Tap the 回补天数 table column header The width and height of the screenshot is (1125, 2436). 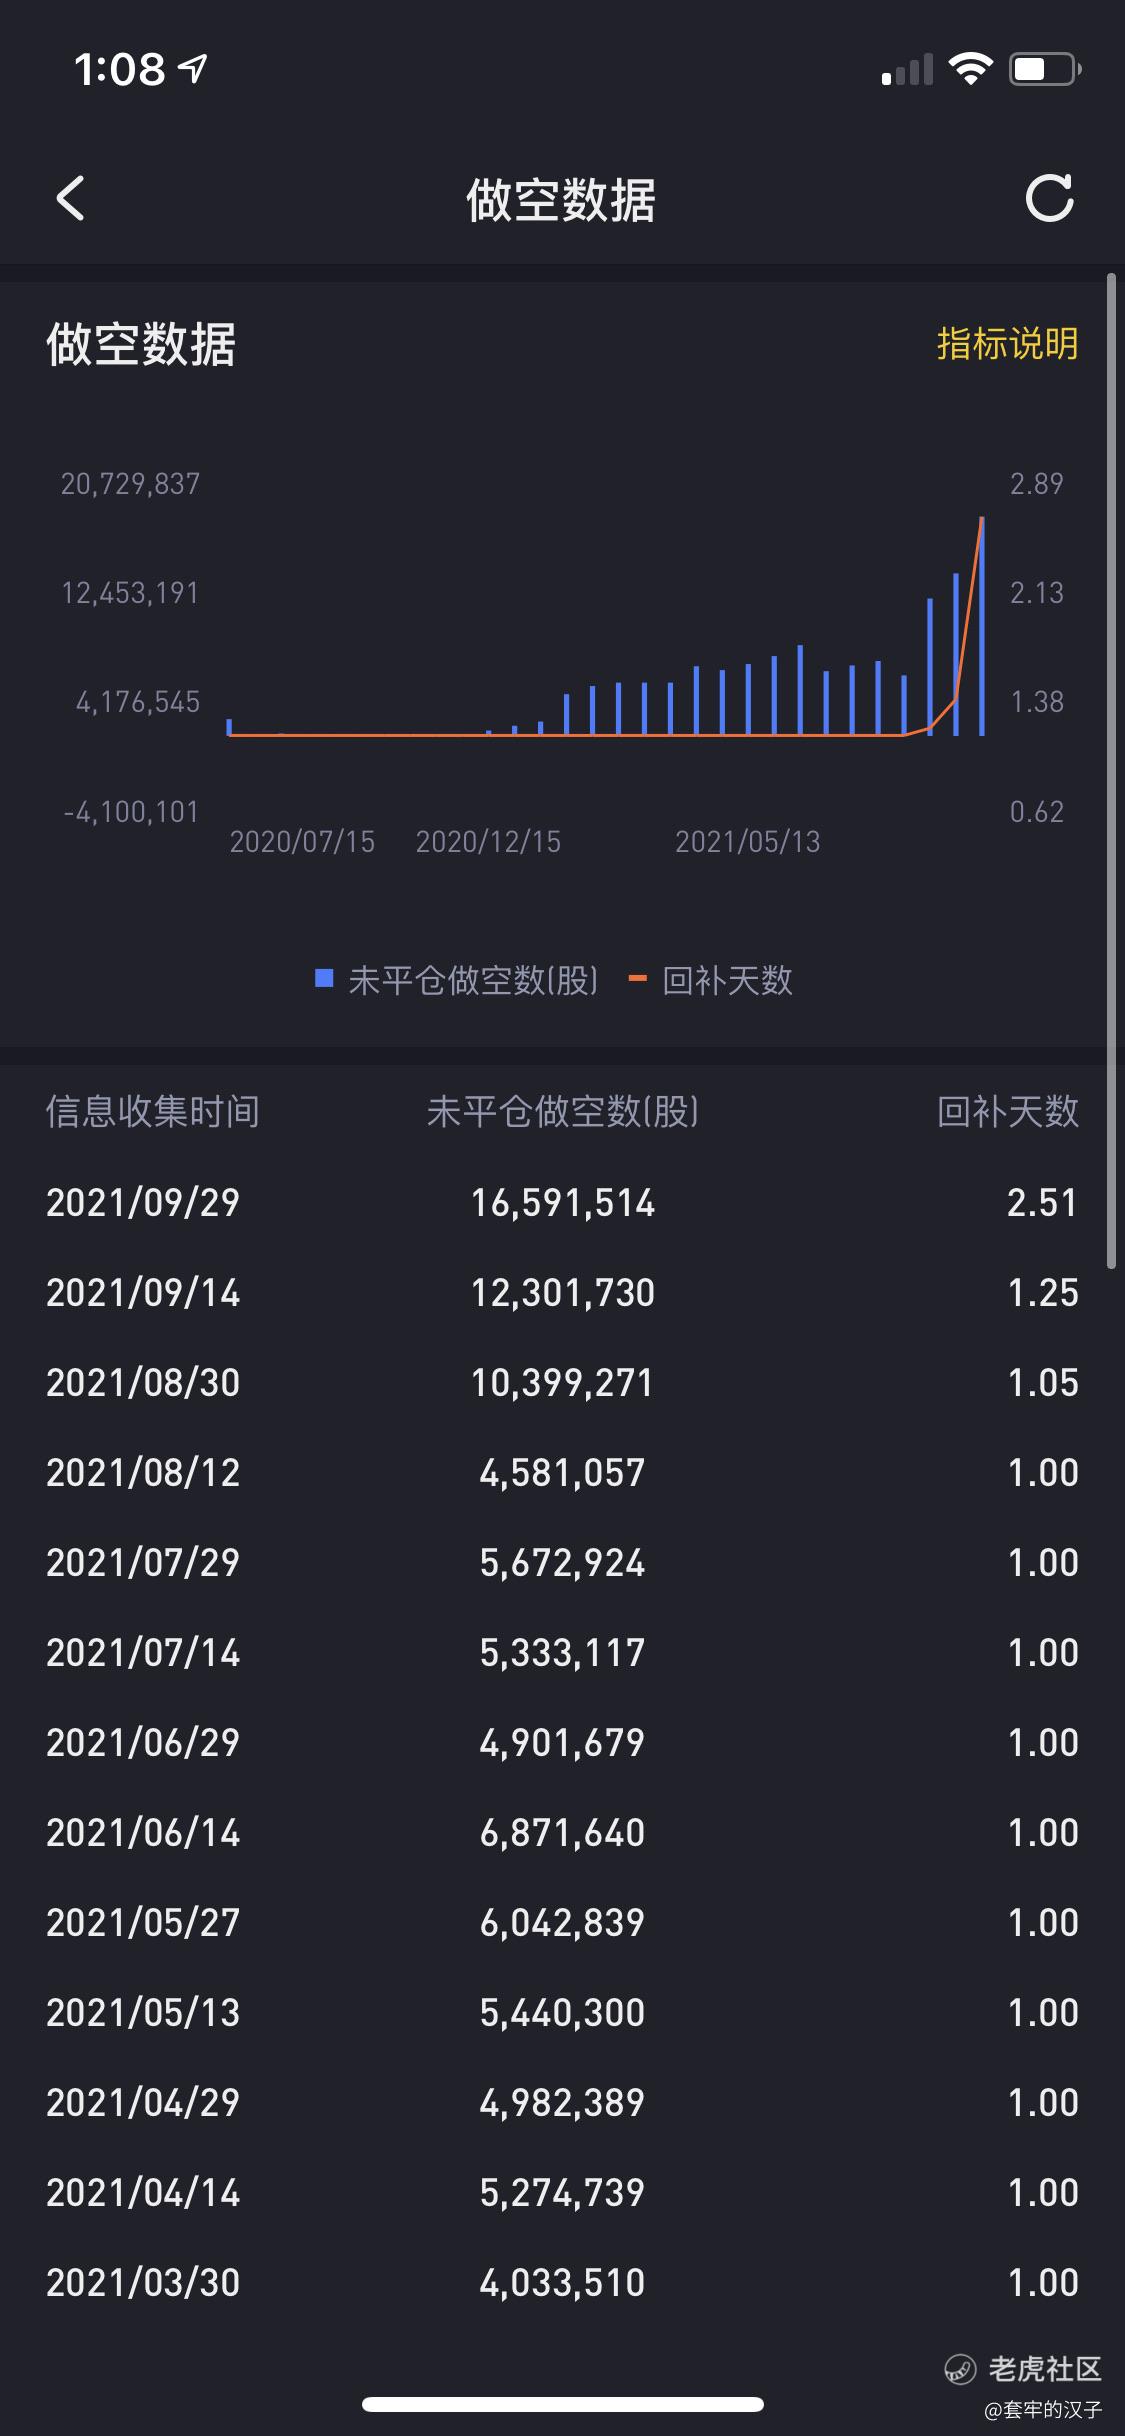click(x=1008, y=1111)
